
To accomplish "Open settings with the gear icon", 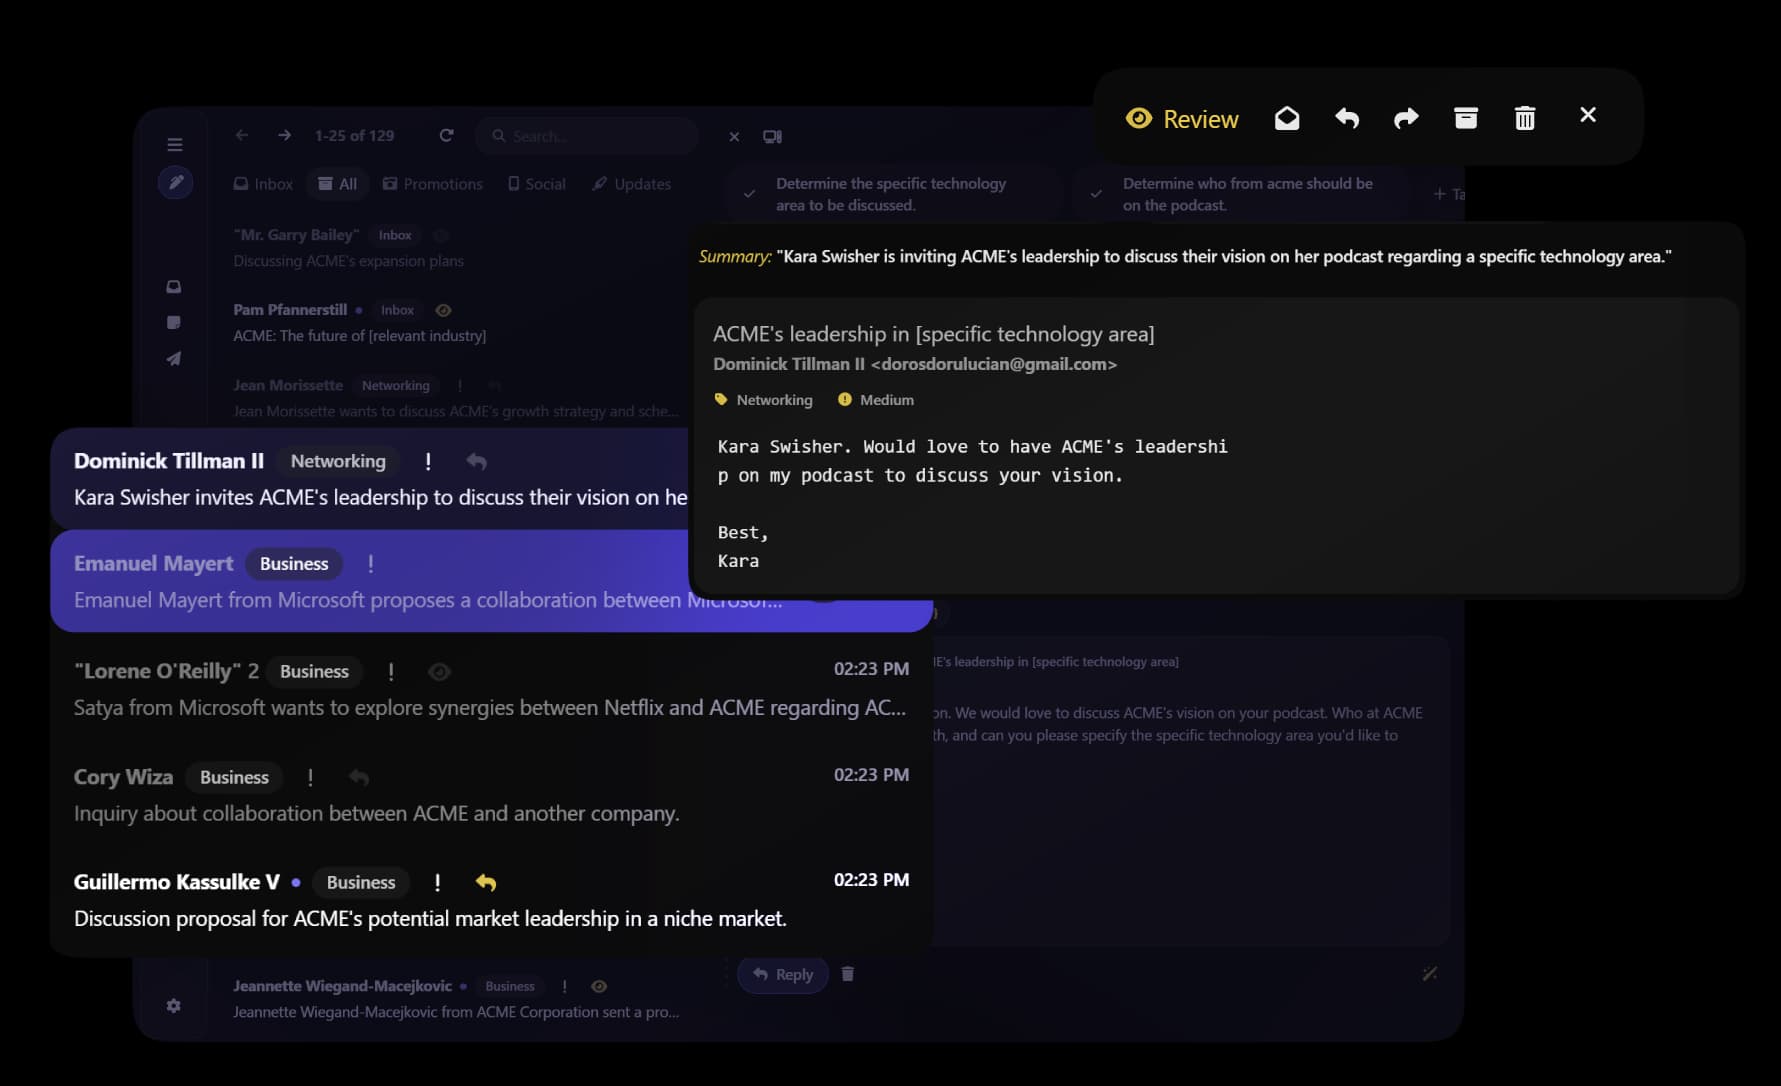I will point(174,1006).
